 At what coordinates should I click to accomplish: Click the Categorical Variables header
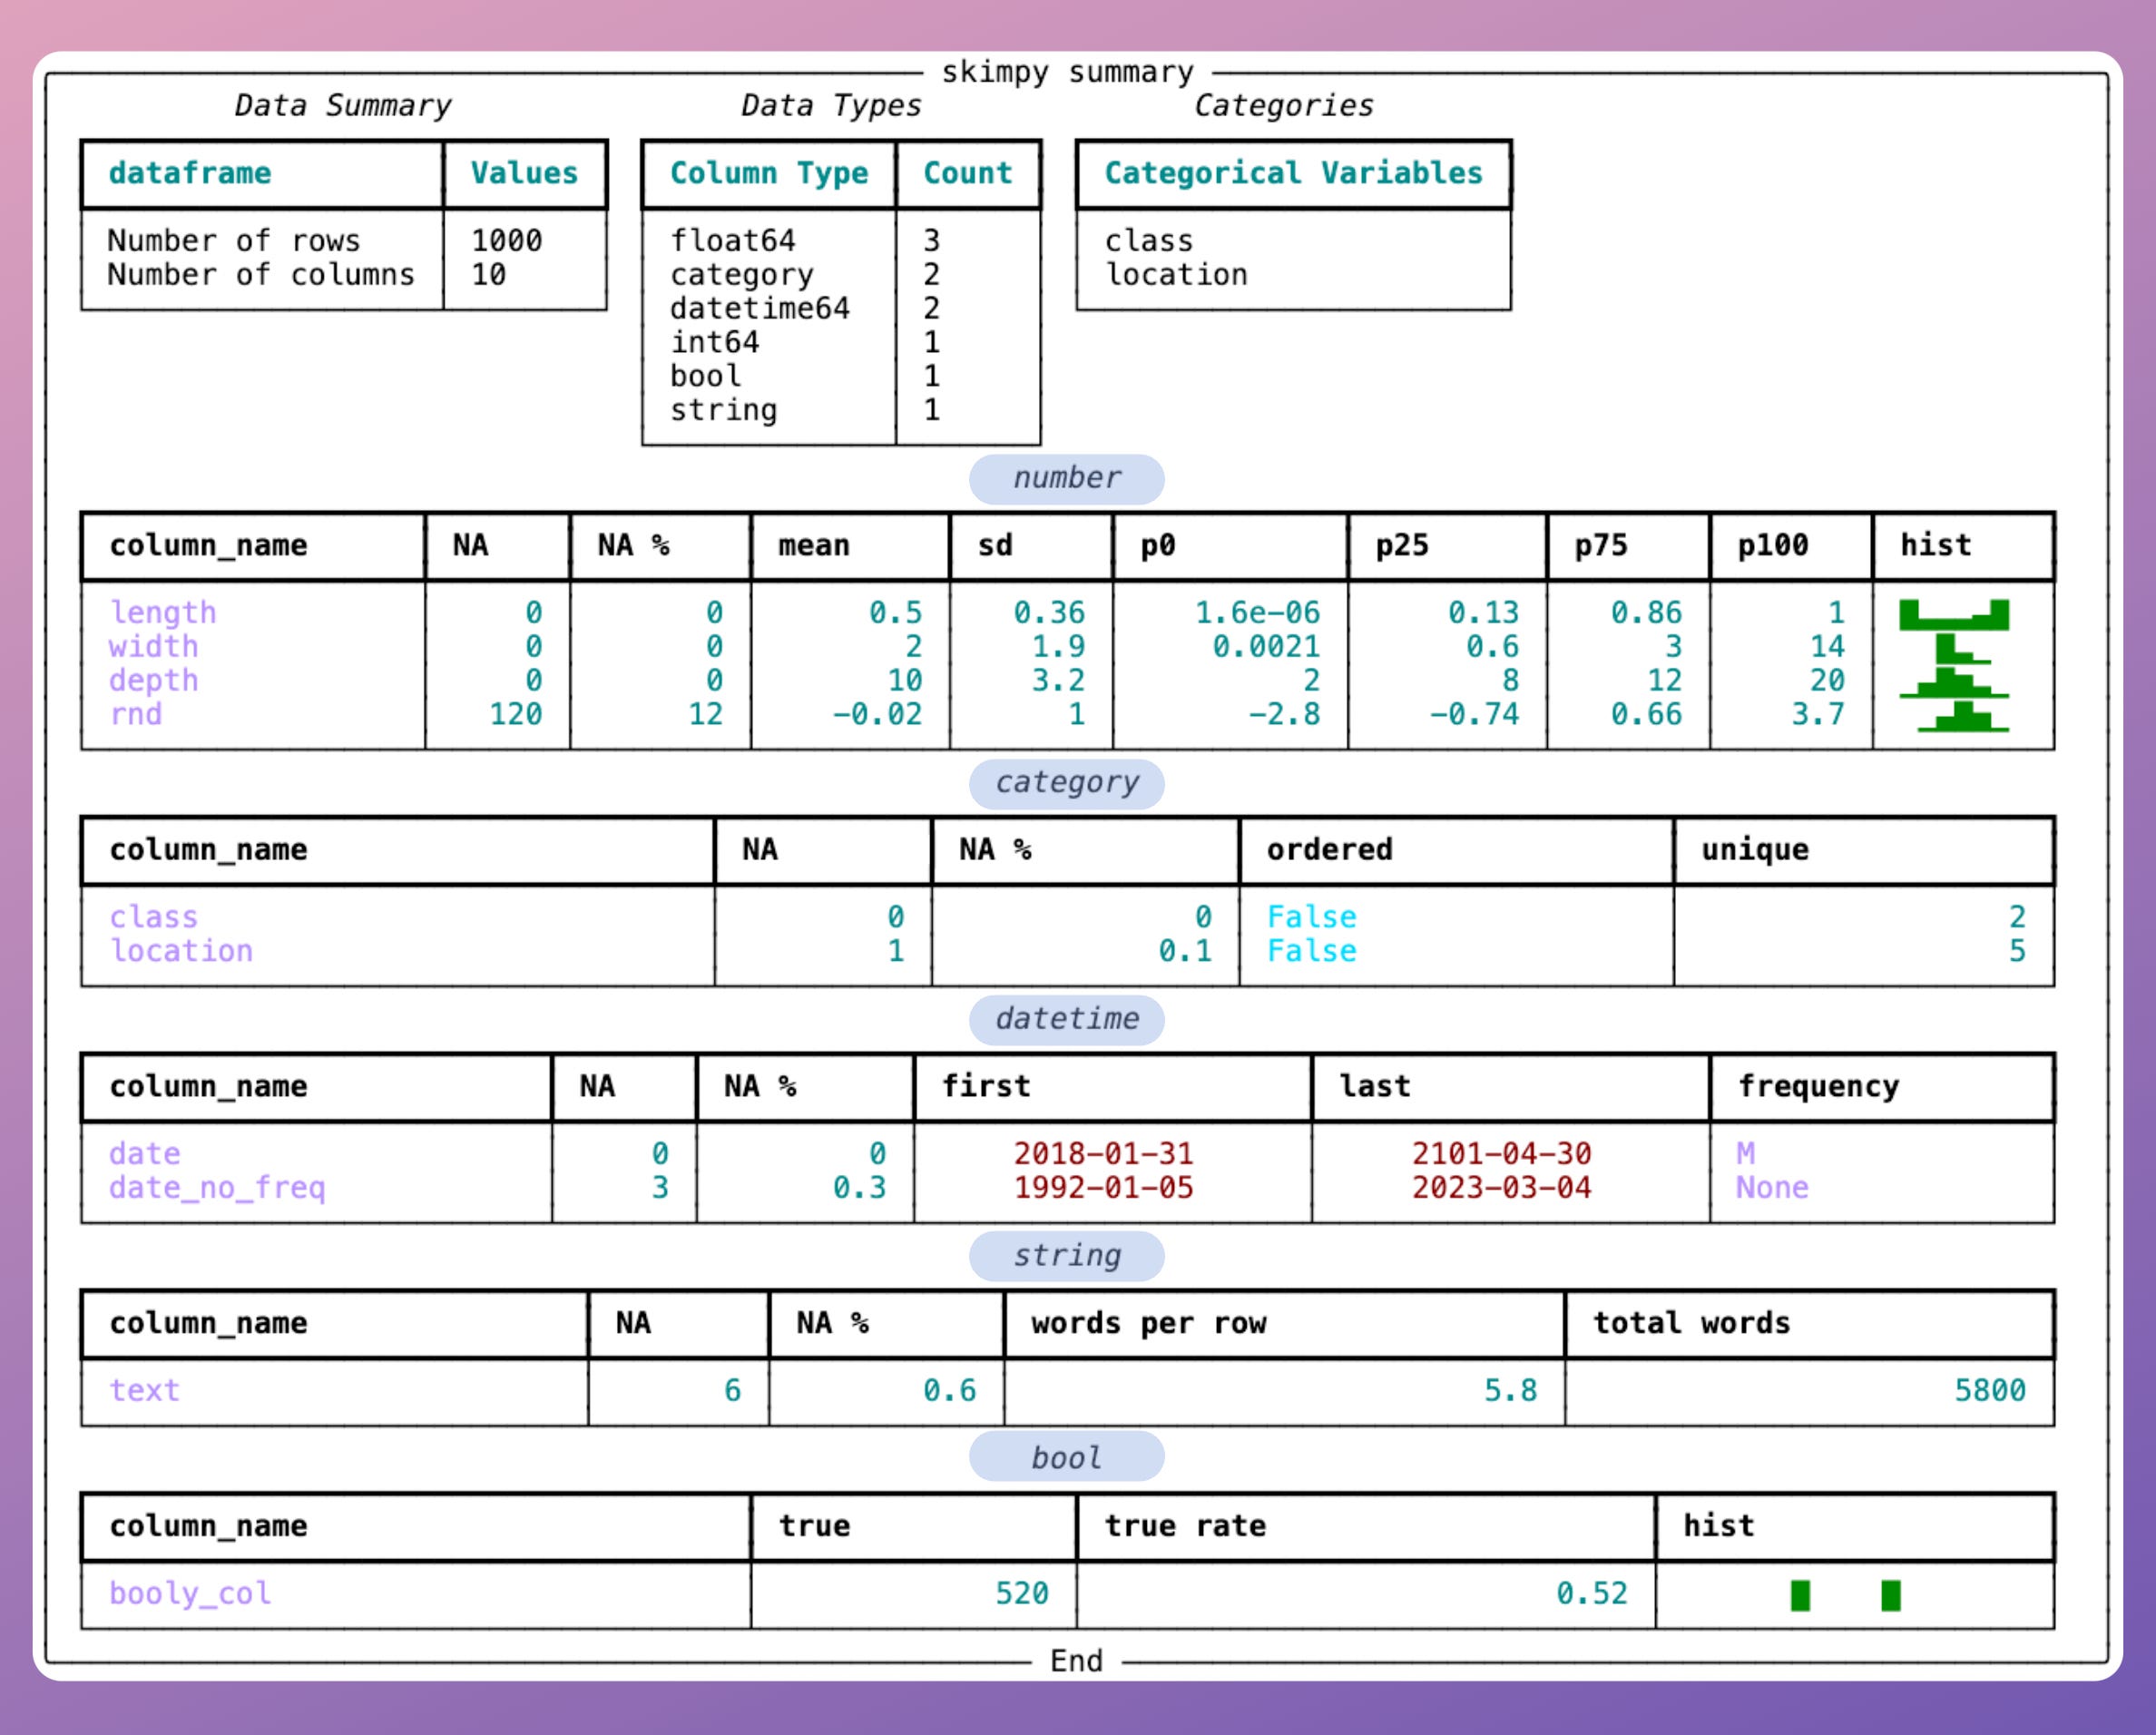(1293, 174)
